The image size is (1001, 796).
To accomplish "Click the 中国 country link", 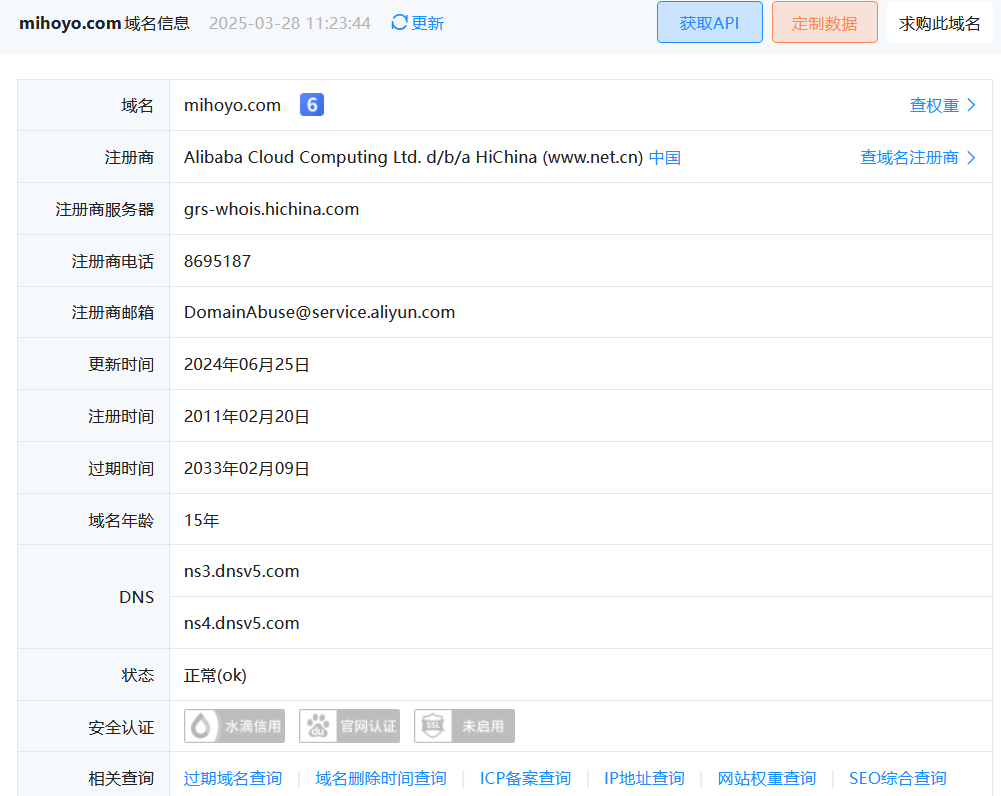I will pos(665,157).
